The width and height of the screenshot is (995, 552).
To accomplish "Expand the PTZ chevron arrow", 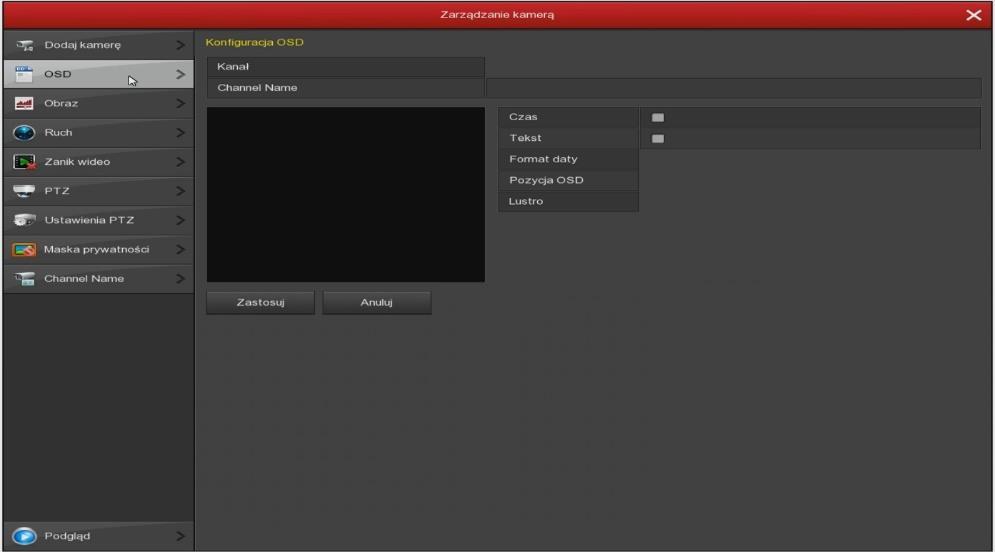I will (x=180, y=191).
